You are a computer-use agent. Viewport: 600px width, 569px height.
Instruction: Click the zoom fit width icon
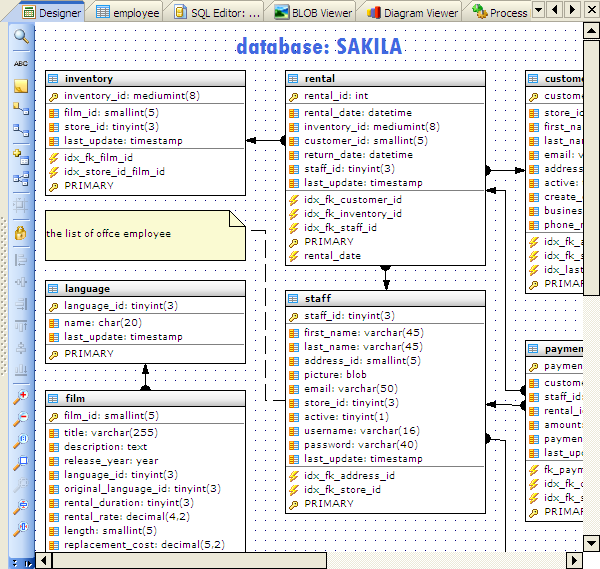pyautogui.click(x=21, y=529)
